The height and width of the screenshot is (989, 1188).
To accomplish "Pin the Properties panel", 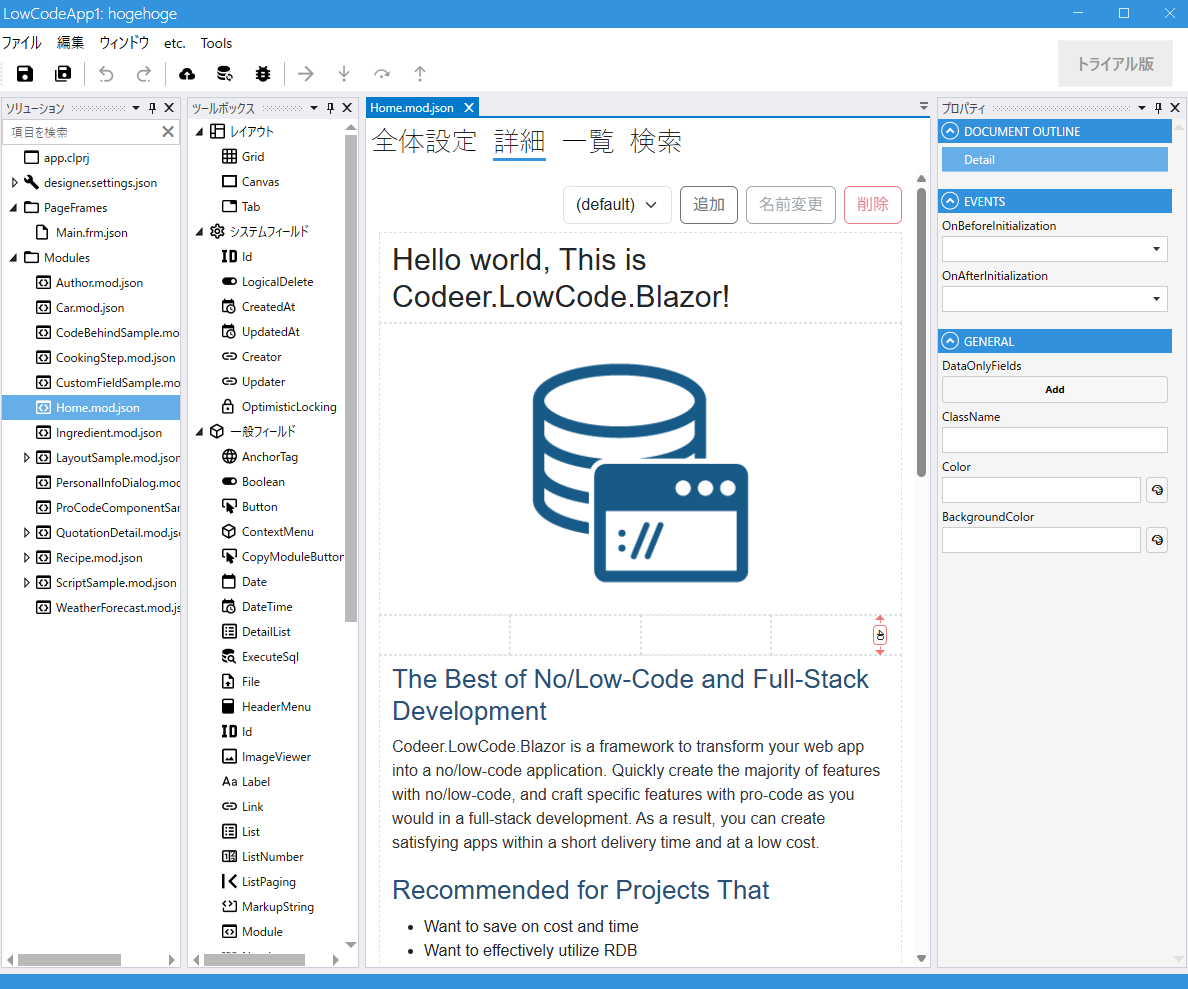I will [1158, 108].
